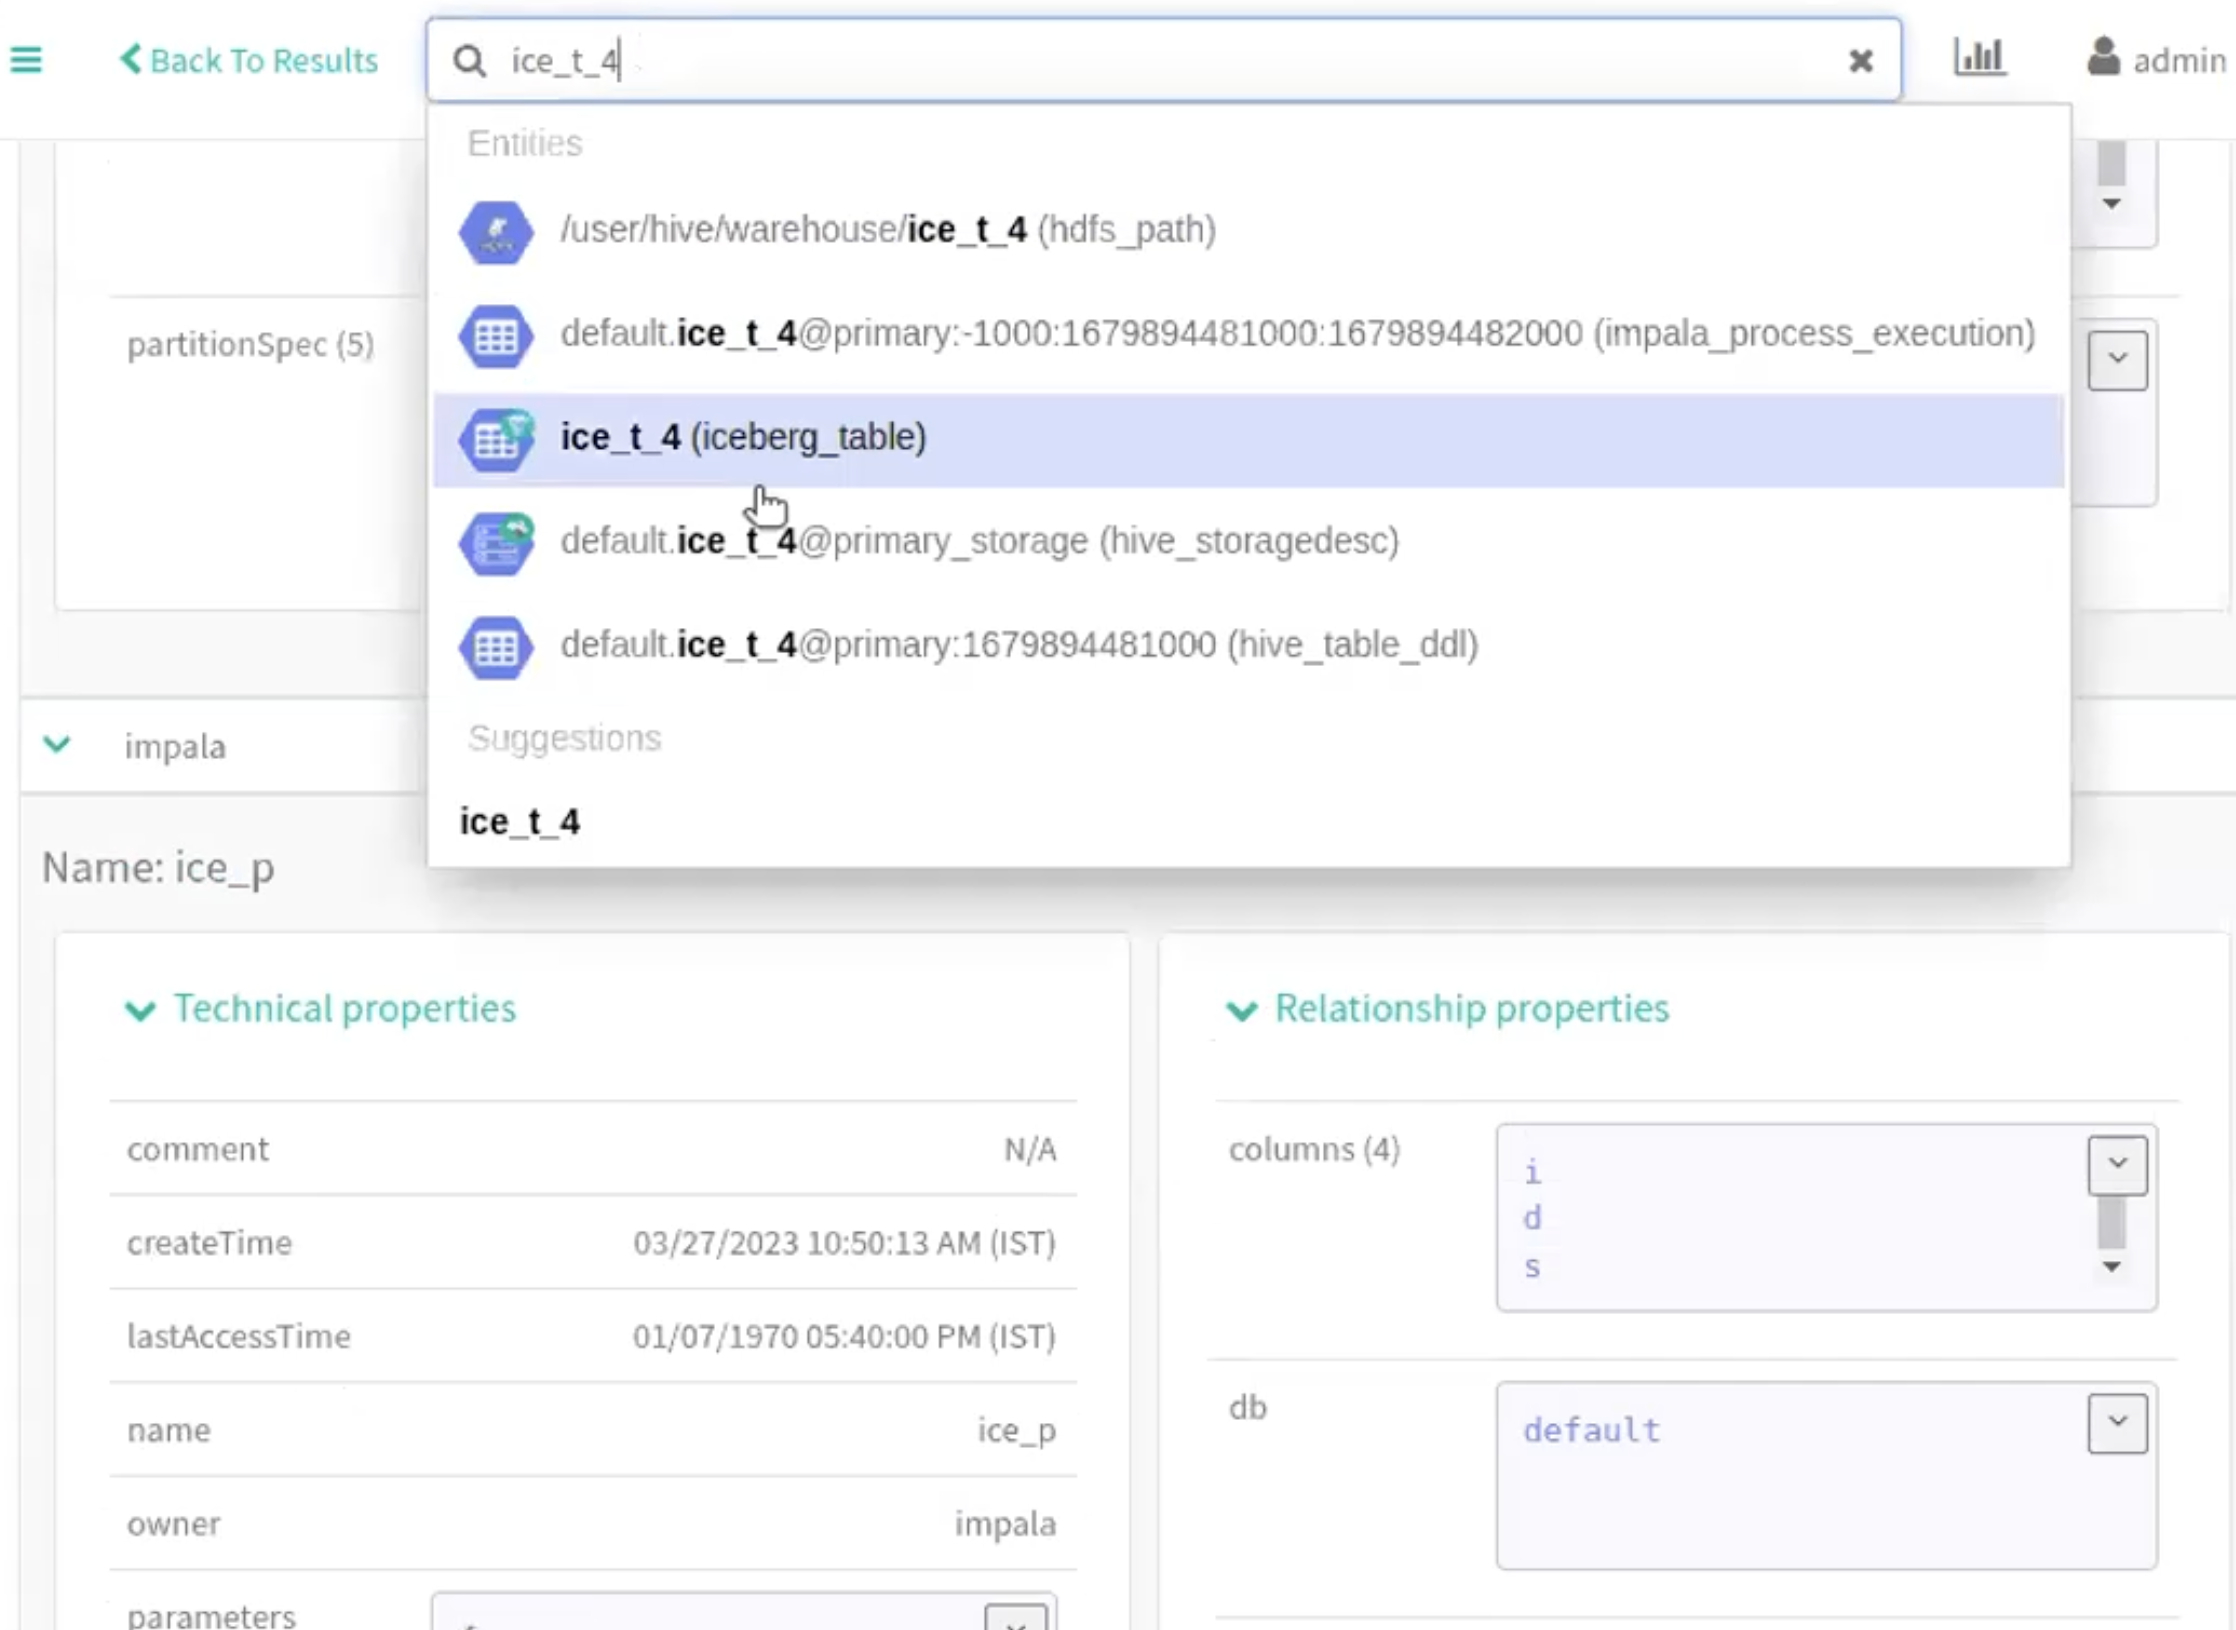Viewport: 2236px width, 1630px height.
Task: Click the iceberg_table entity icon
Action: pos(496,439)
